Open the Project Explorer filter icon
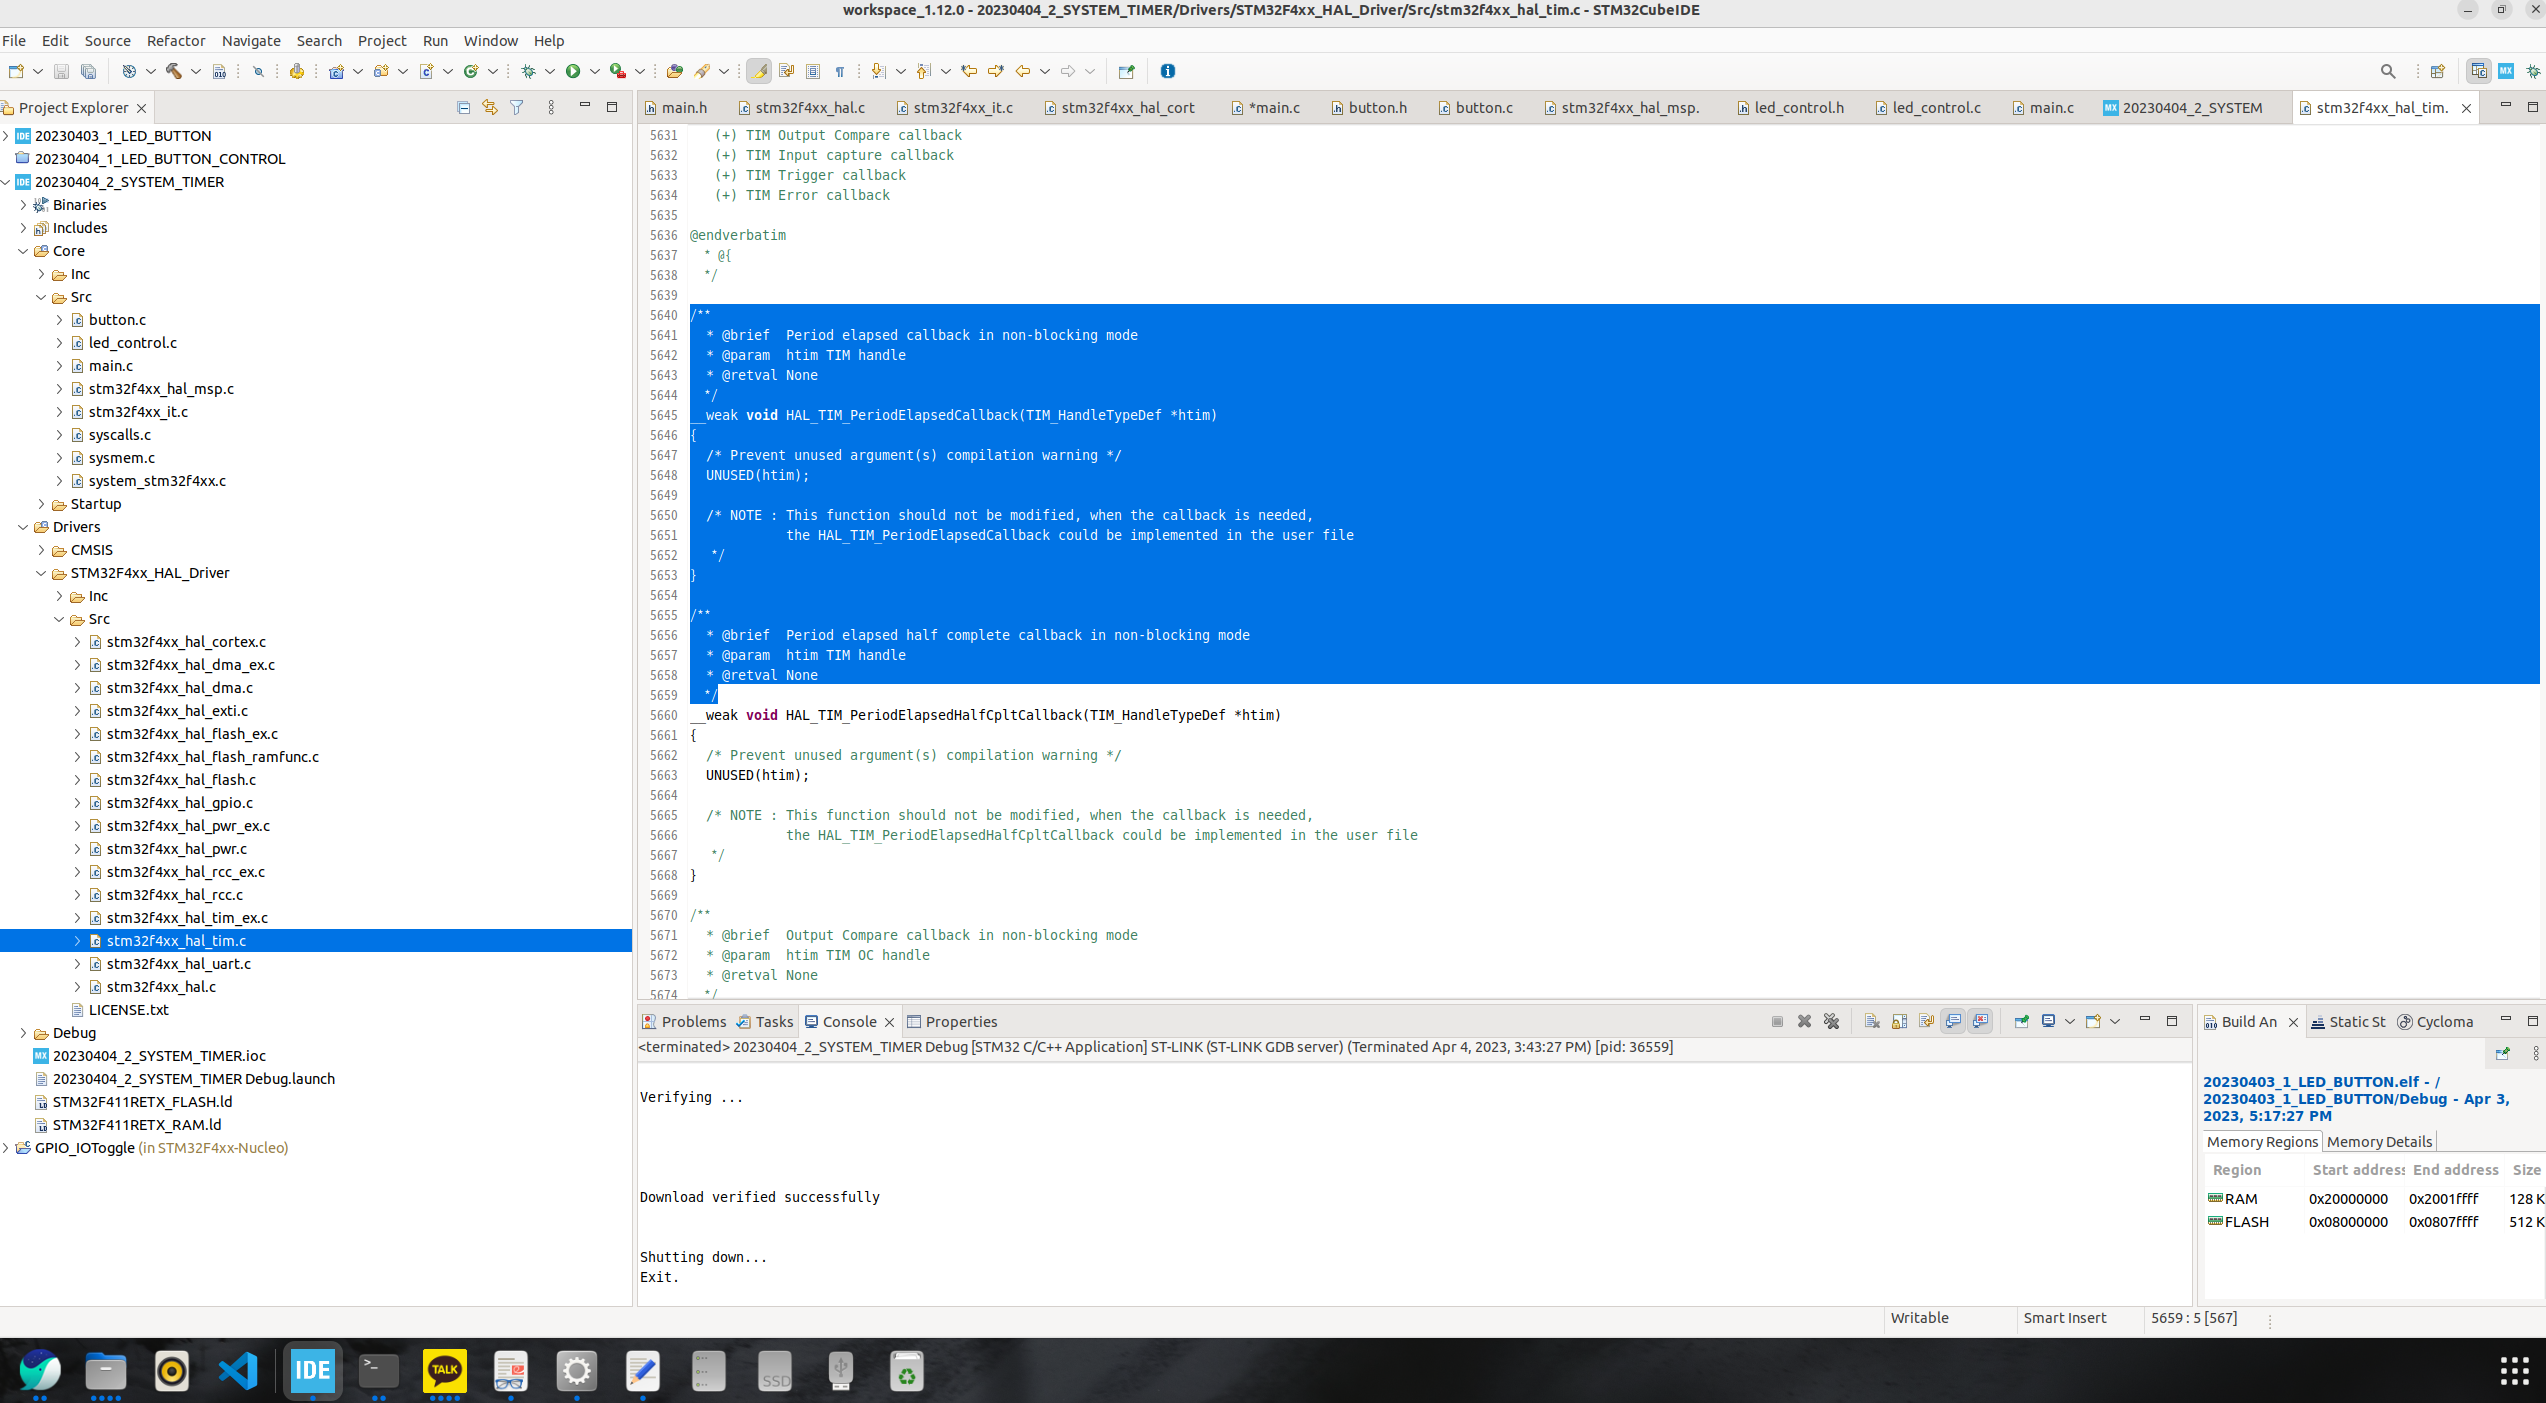 517,107
